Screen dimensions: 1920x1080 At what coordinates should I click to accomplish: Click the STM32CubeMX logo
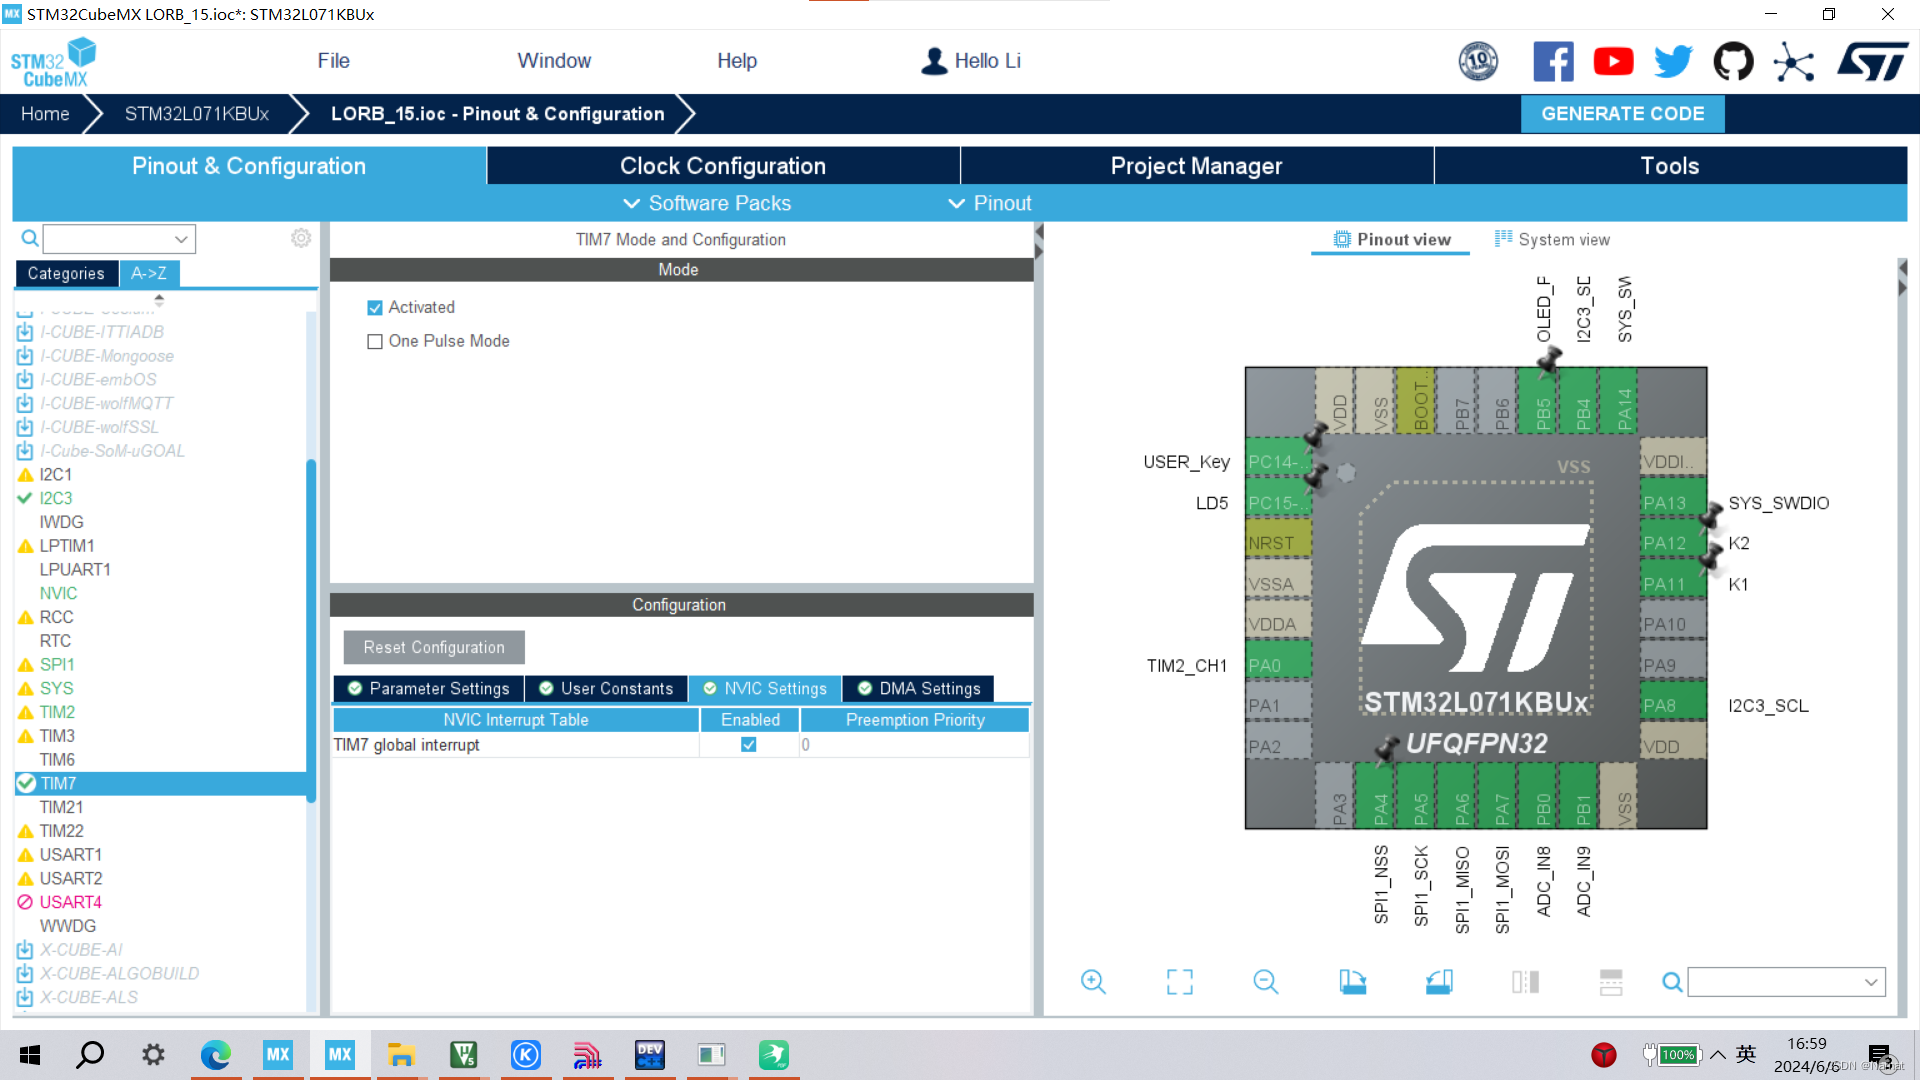(x=54, y=62)
